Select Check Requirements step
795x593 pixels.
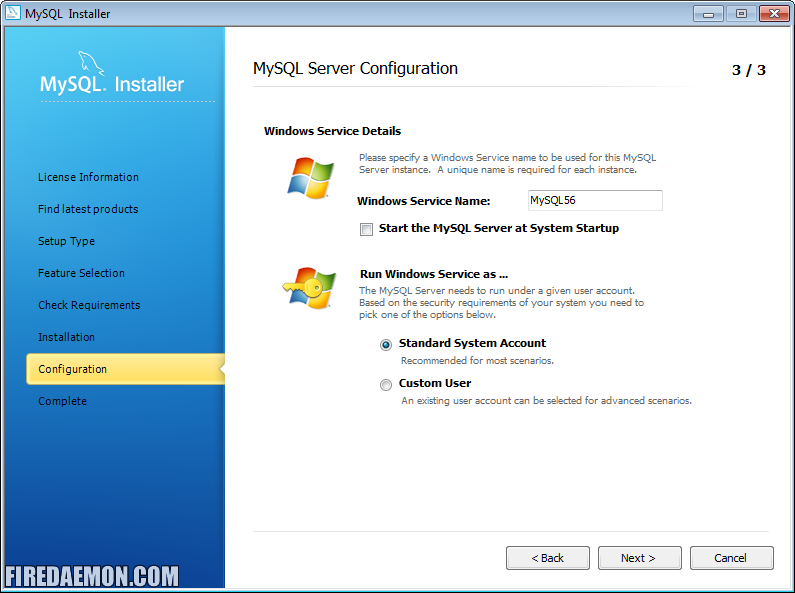[x=89, y=305]
